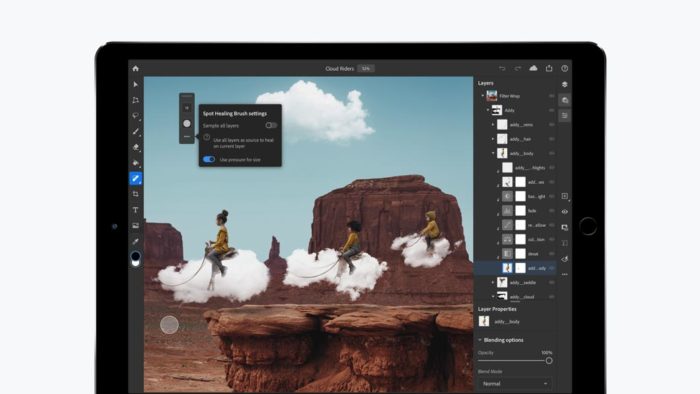Add a new layer with plus icon
Image resolution: width=700 pixels, height=394 pixels.
[x=564, y=196]
